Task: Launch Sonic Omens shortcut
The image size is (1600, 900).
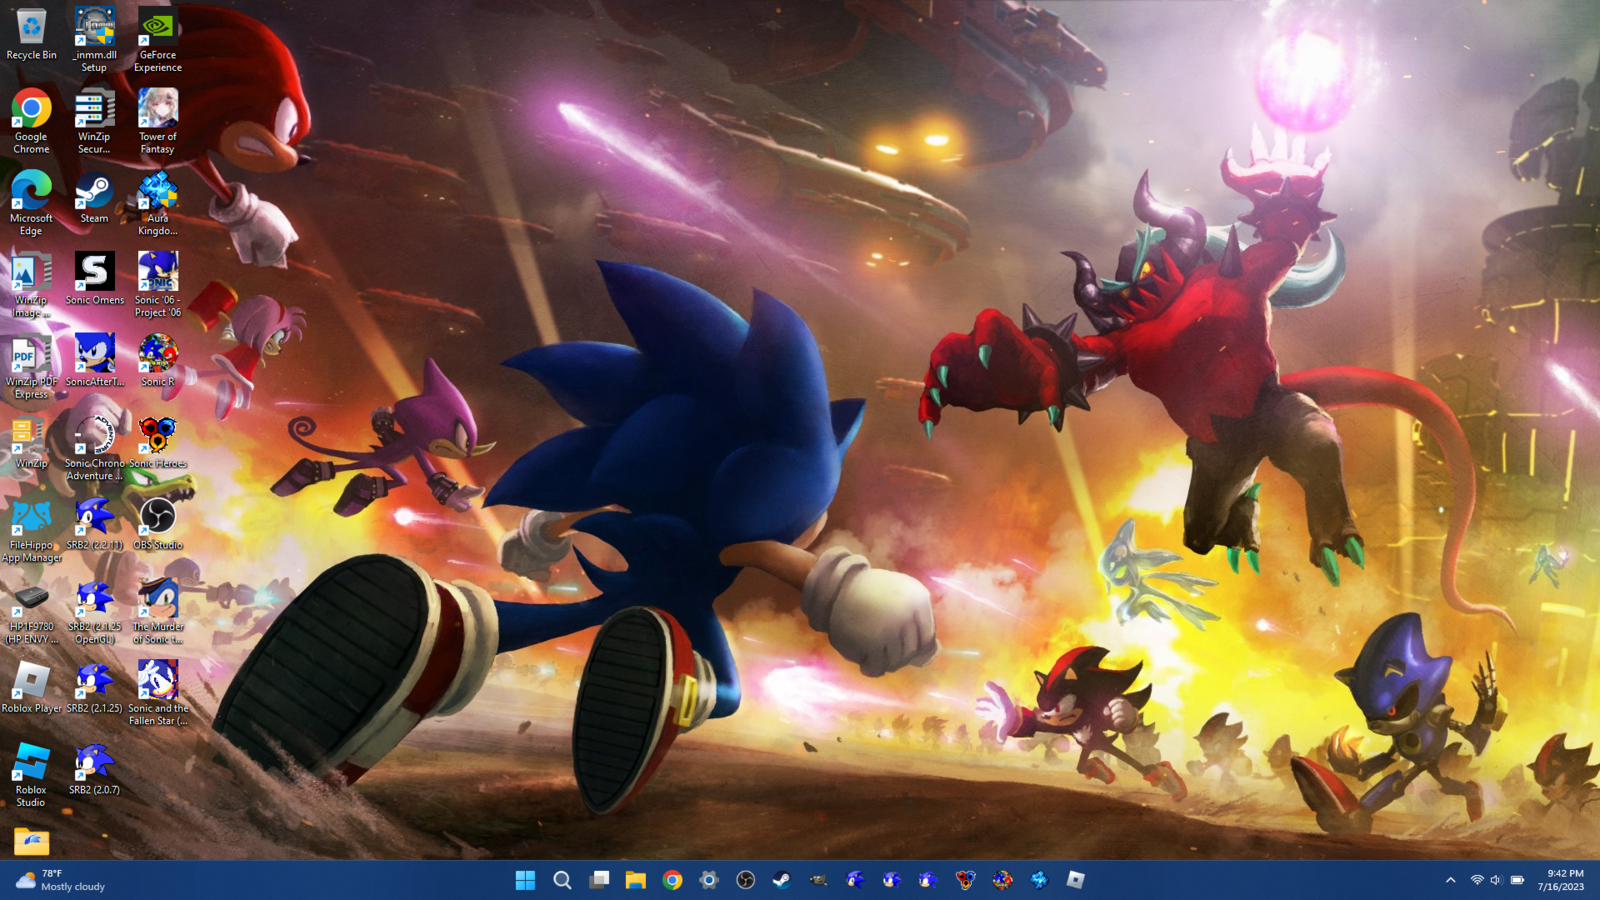Action: point(94,279)
